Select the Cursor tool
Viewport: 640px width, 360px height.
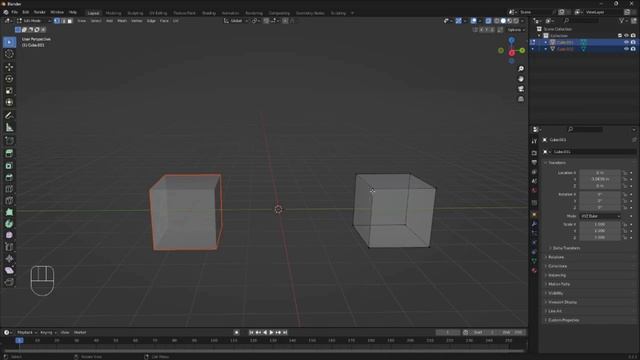click(x=9, y=54)
